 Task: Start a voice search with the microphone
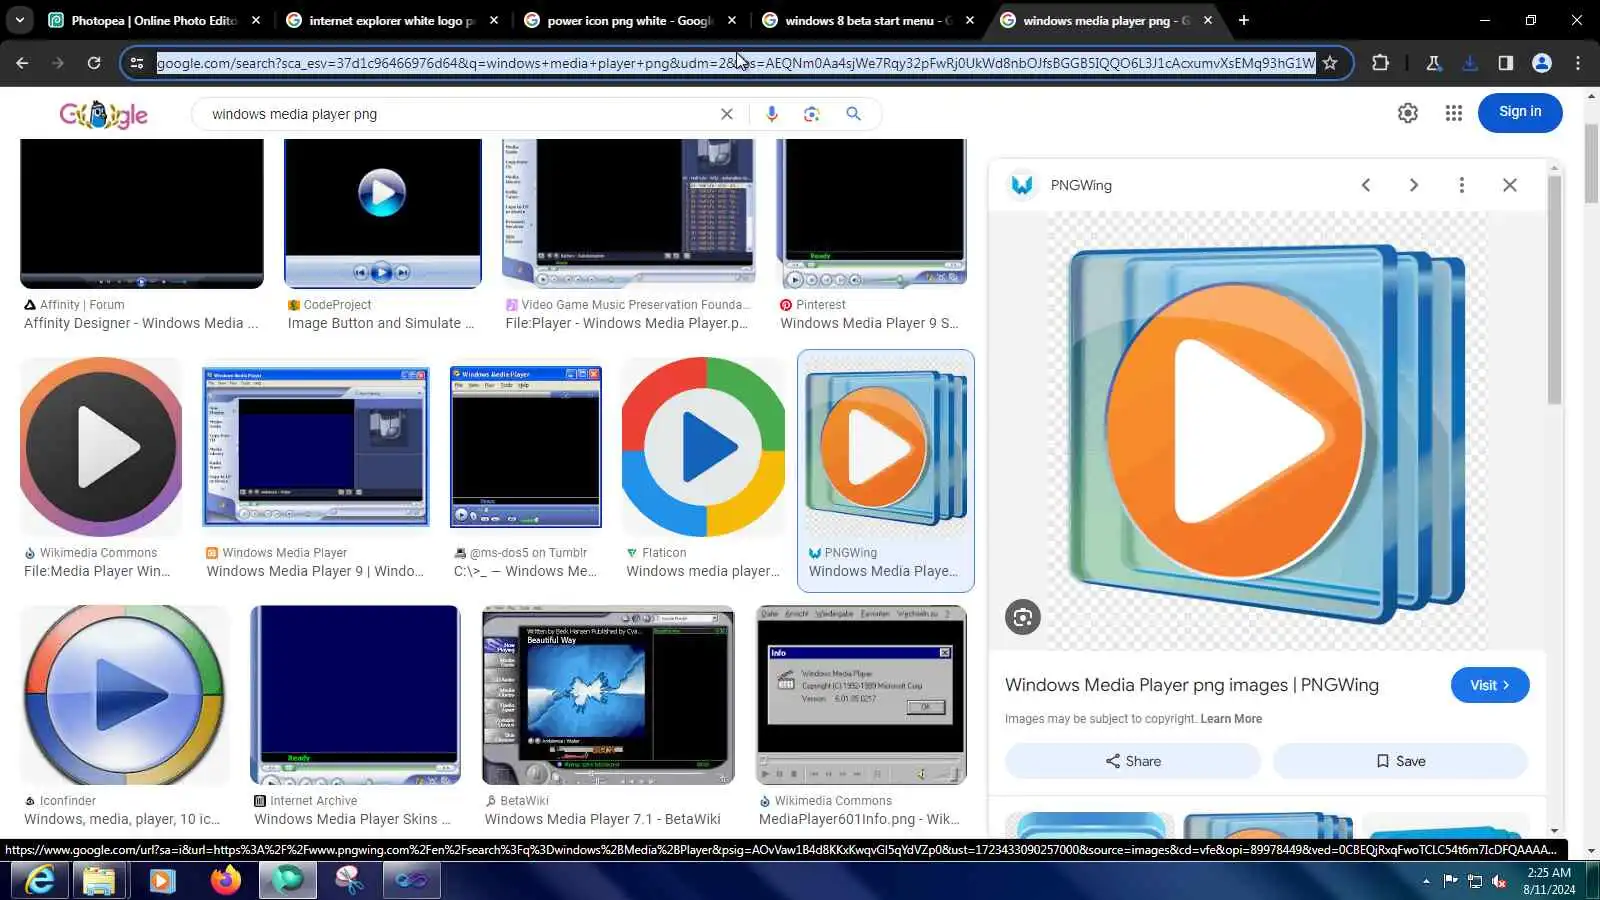(x=771, y=114)
